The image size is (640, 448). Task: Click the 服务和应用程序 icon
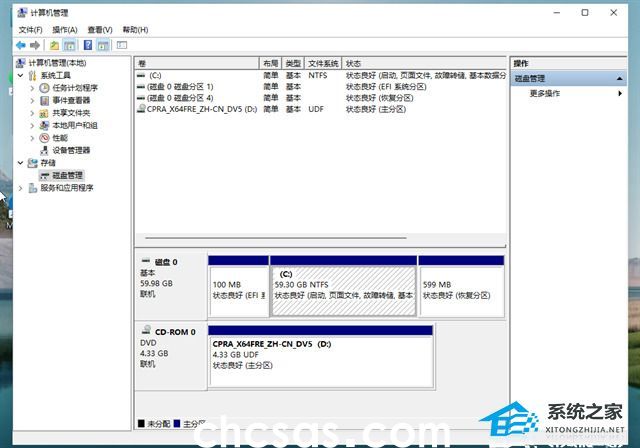(32, 188)
